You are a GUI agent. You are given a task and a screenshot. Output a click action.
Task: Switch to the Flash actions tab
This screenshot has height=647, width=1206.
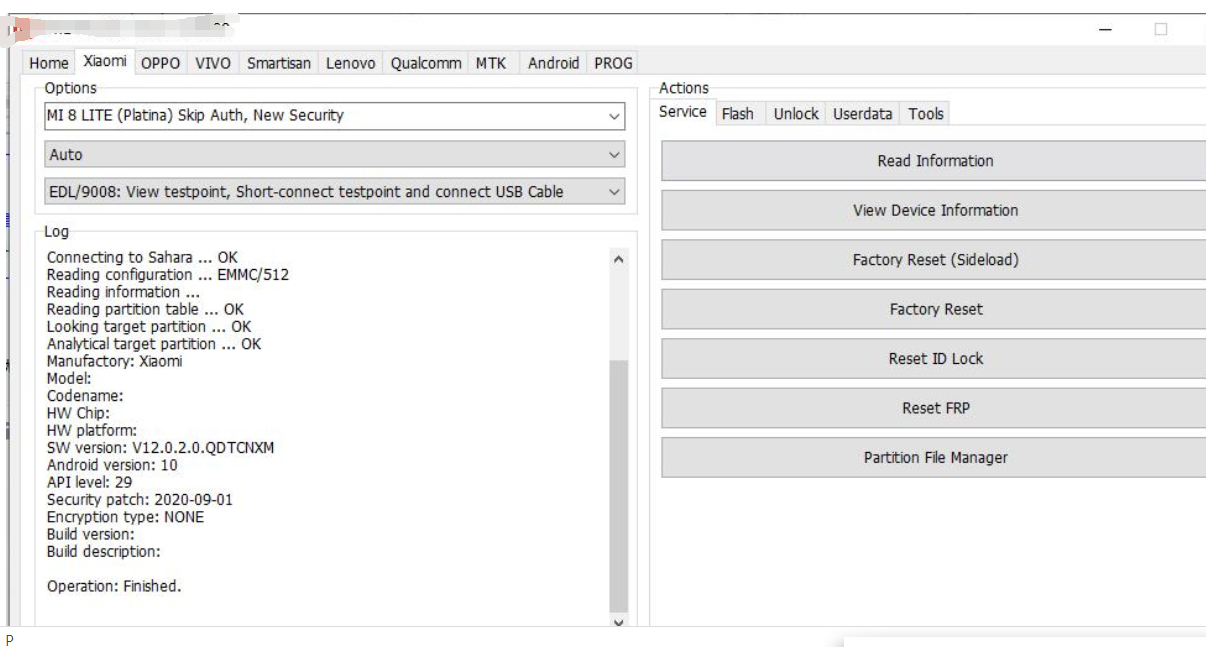pyautogui.click(x=738, y=114)
